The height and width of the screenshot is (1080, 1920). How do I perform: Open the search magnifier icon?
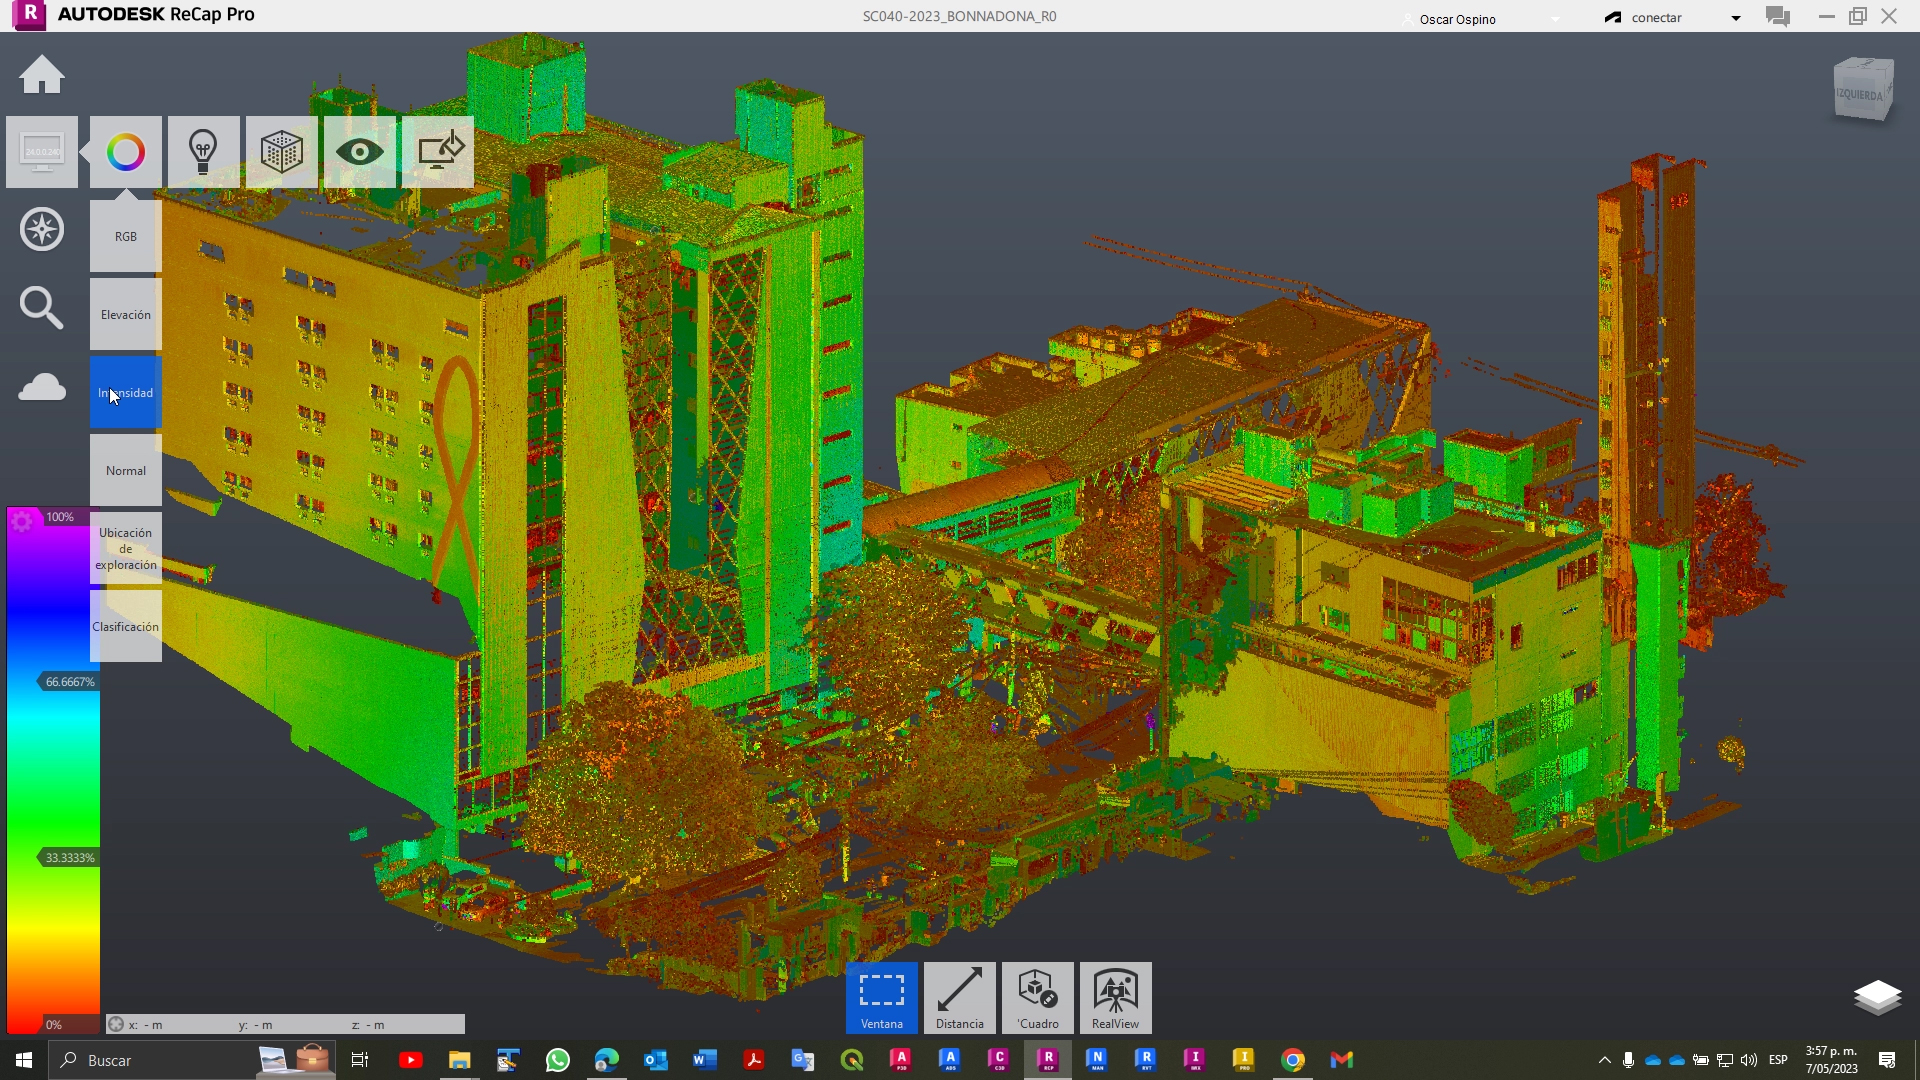42,307
